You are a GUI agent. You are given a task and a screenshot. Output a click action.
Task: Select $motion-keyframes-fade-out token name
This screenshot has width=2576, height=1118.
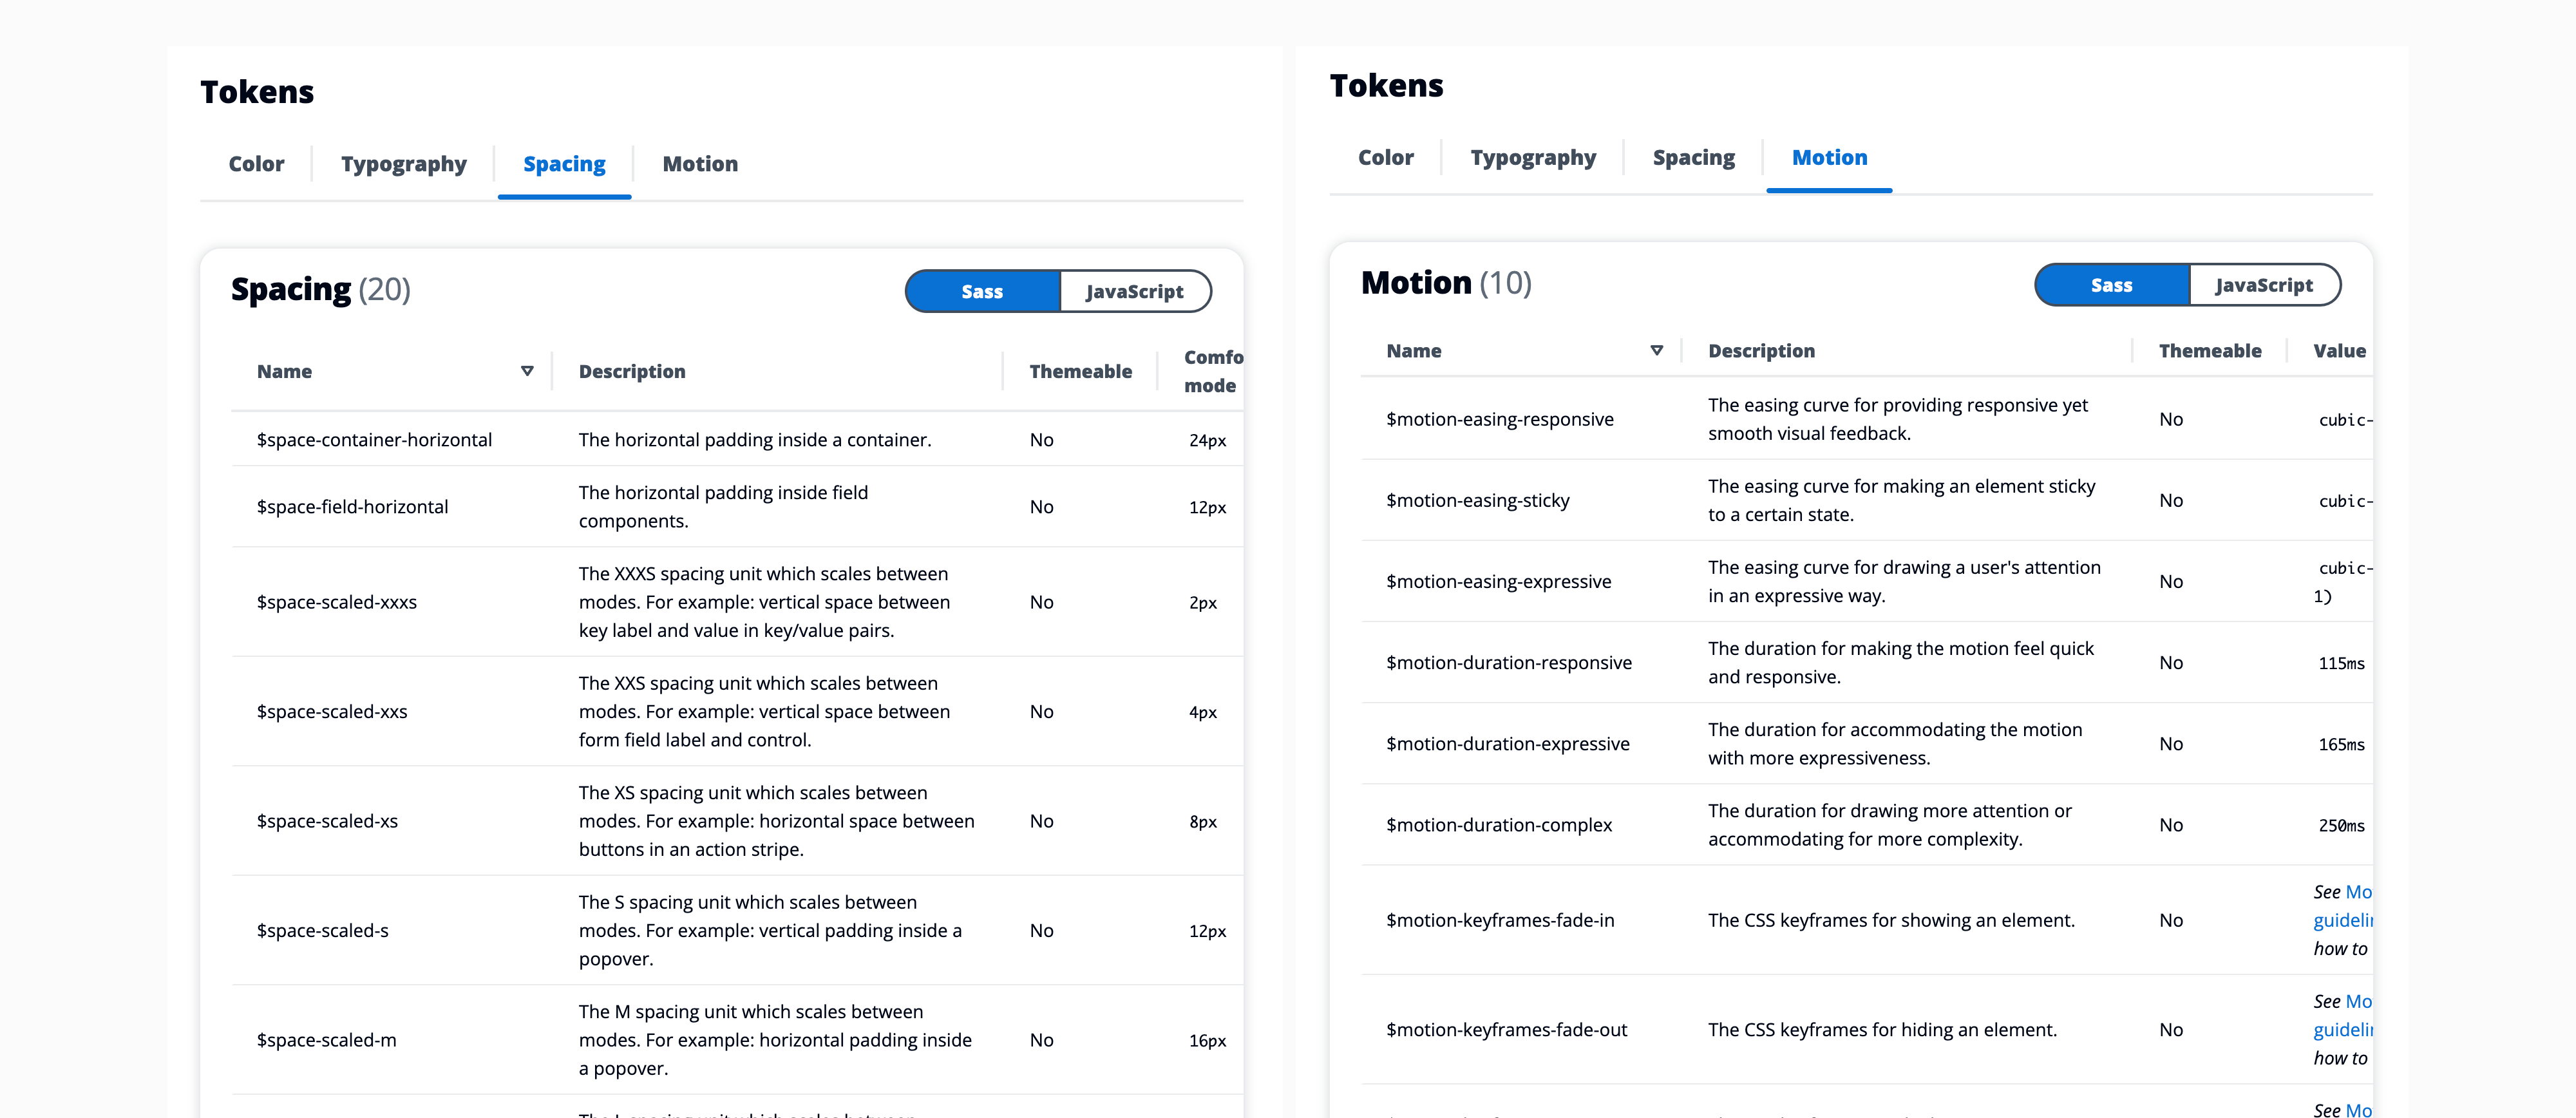[x=1507, y=1030]
